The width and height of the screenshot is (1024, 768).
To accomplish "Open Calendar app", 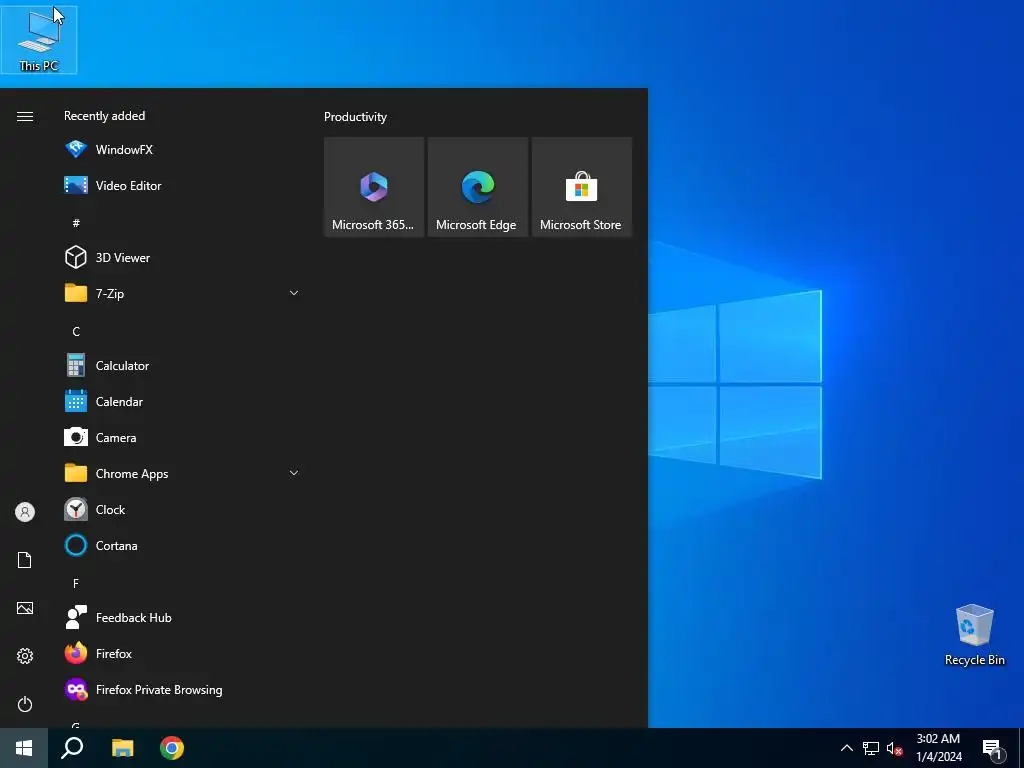I will pyautogui.click(x=182, y=402).
